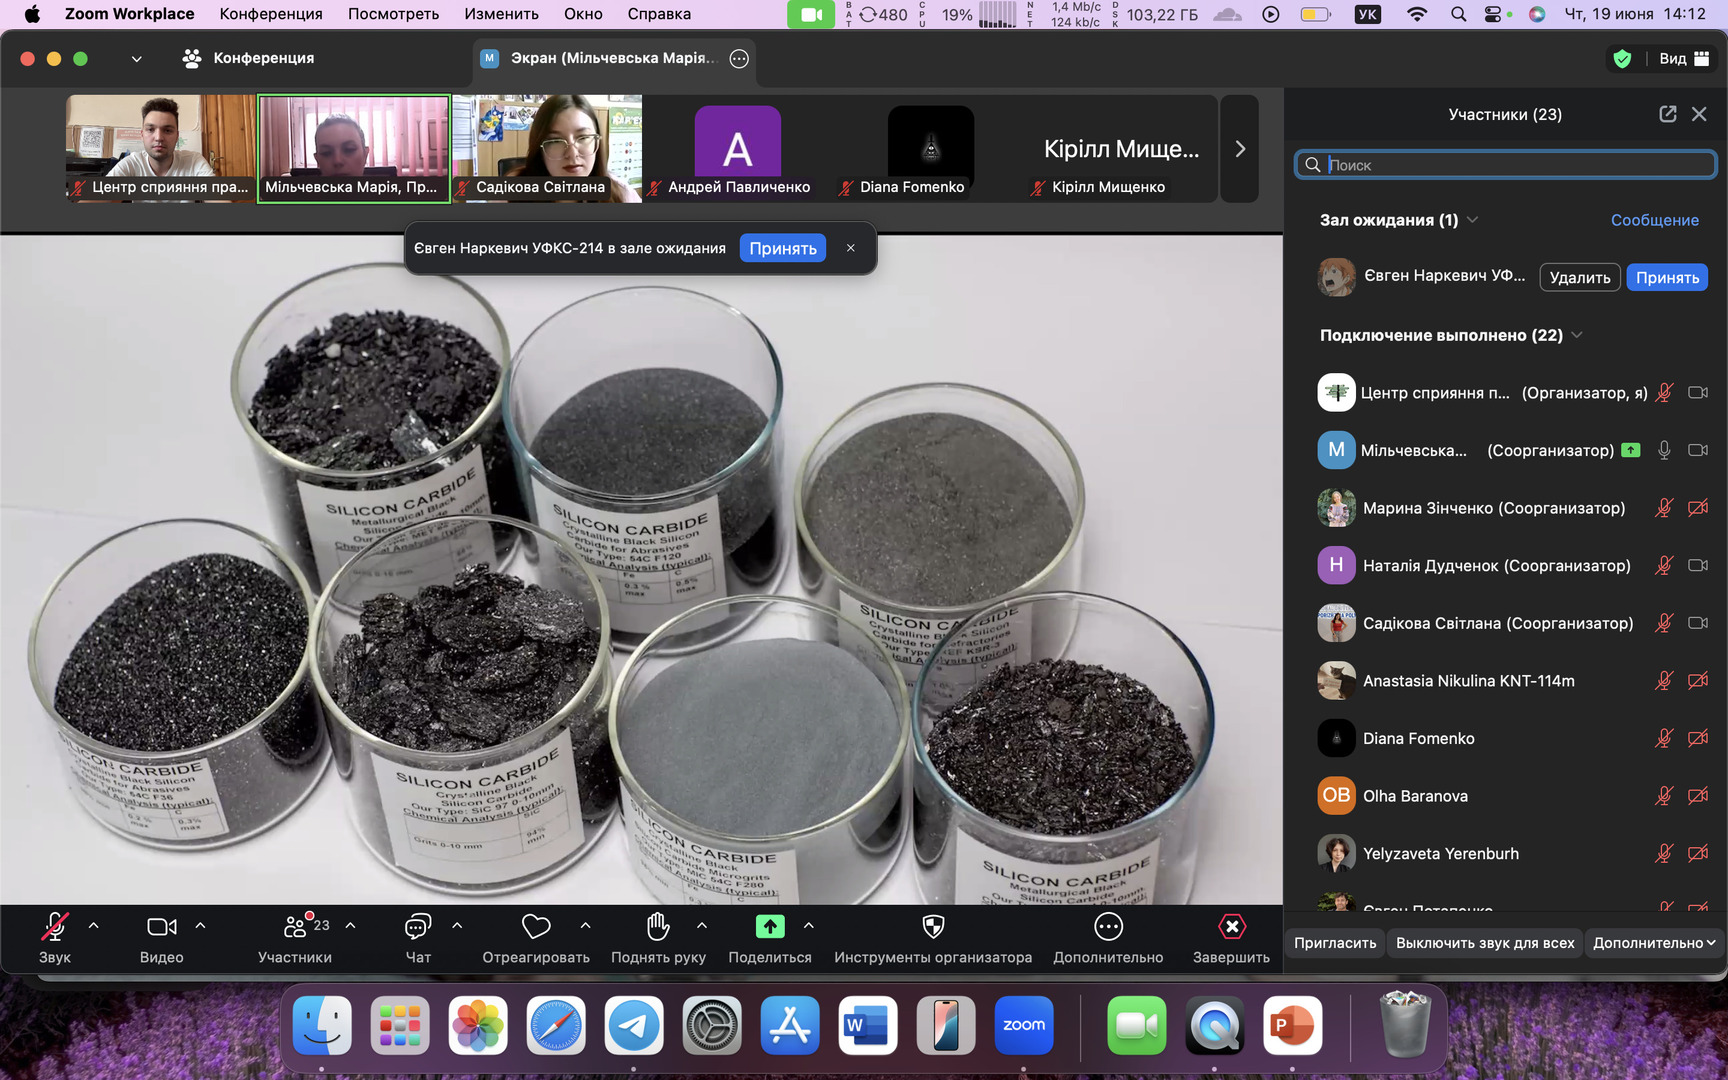Toggle the Video camera button
The image size is (1728, 1080).
(x=161, y=927)
